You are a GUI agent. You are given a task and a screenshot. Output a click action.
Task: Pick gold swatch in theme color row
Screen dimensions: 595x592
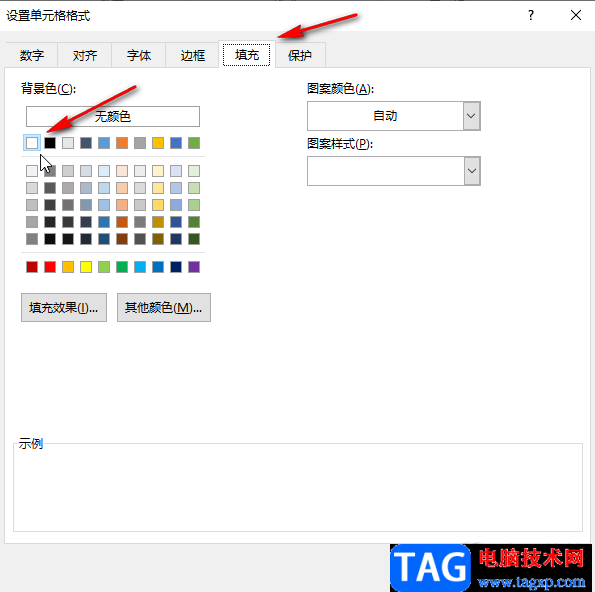[158, 143]
